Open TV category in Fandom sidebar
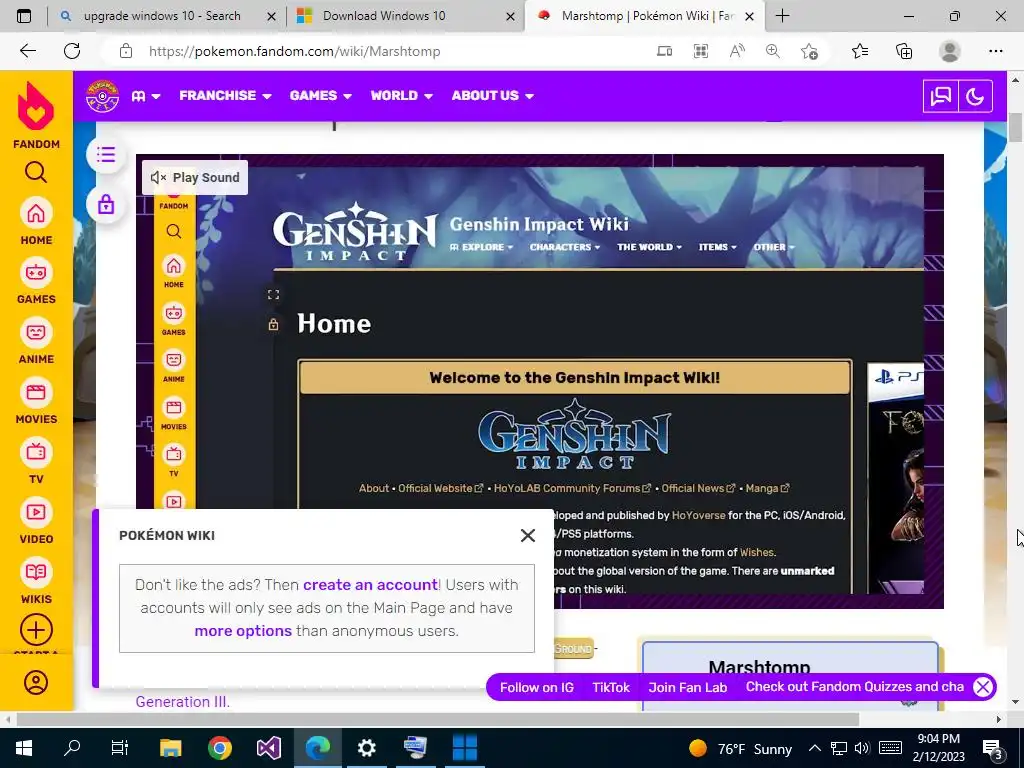1024x768 pixels. click(36, 461)
